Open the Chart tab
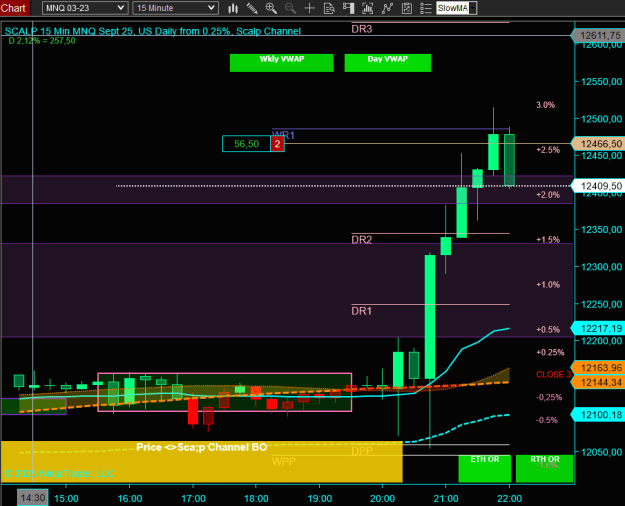Screen dimensions: 625x506 tap(14, 8)
